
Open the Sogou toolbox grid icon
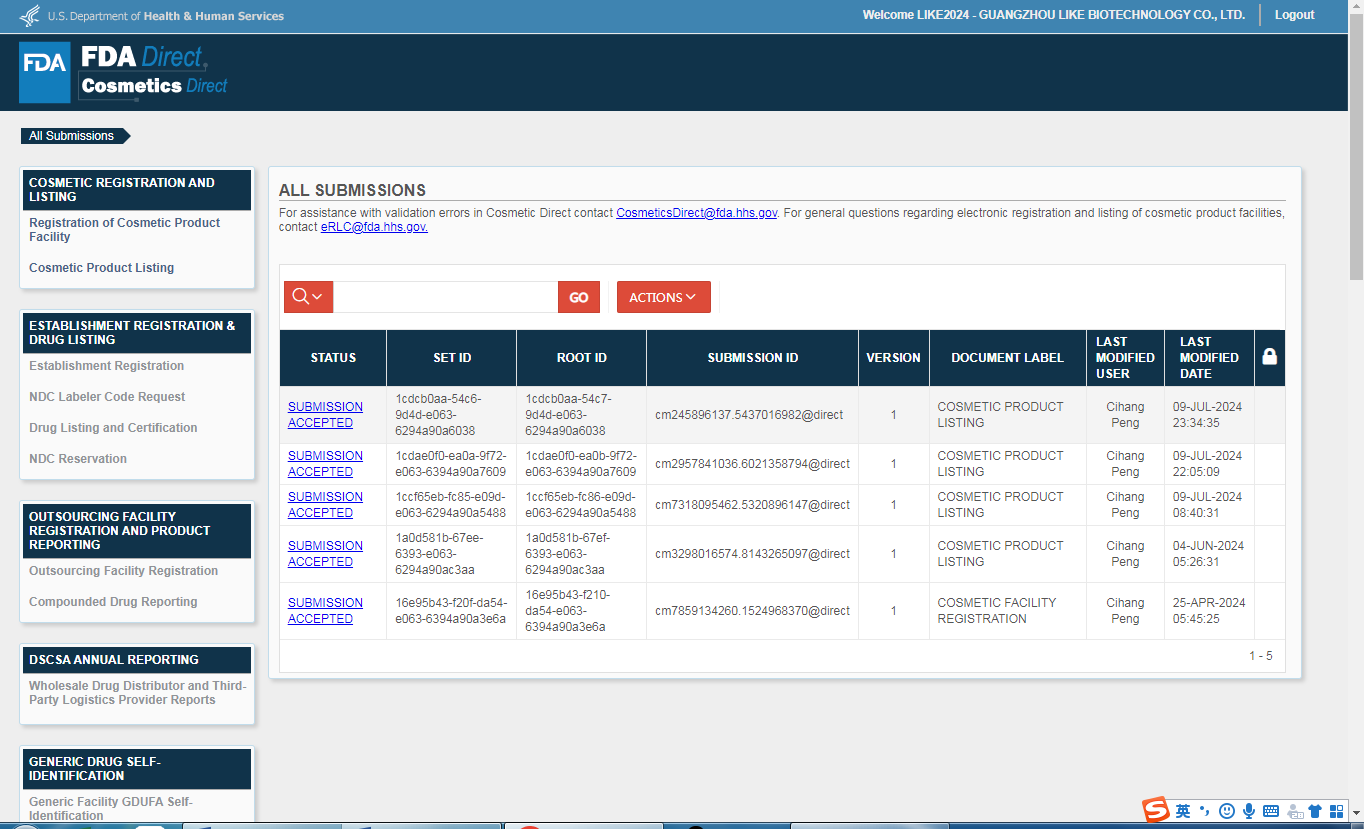click(x=1336, y=811)
